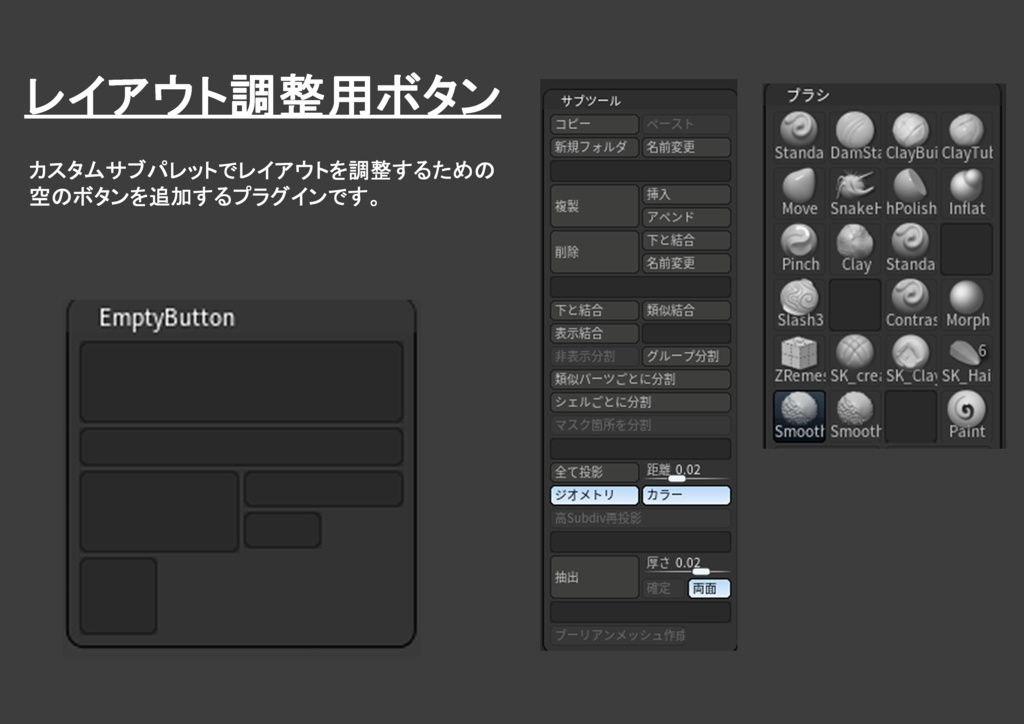Click the アペンド button
The width and height of the screenshot is (1024, 724).
coord(686,217)
